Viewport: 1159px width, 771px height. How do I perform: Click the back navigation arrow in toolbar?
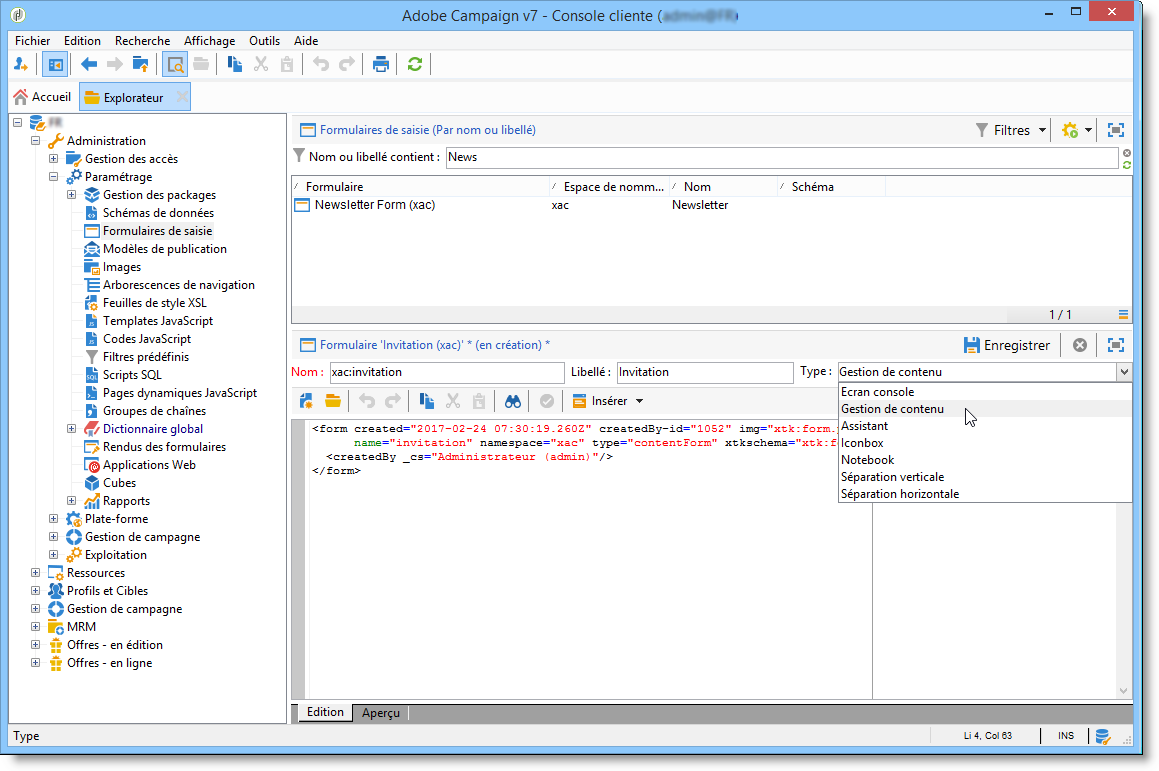coord(89,64)
